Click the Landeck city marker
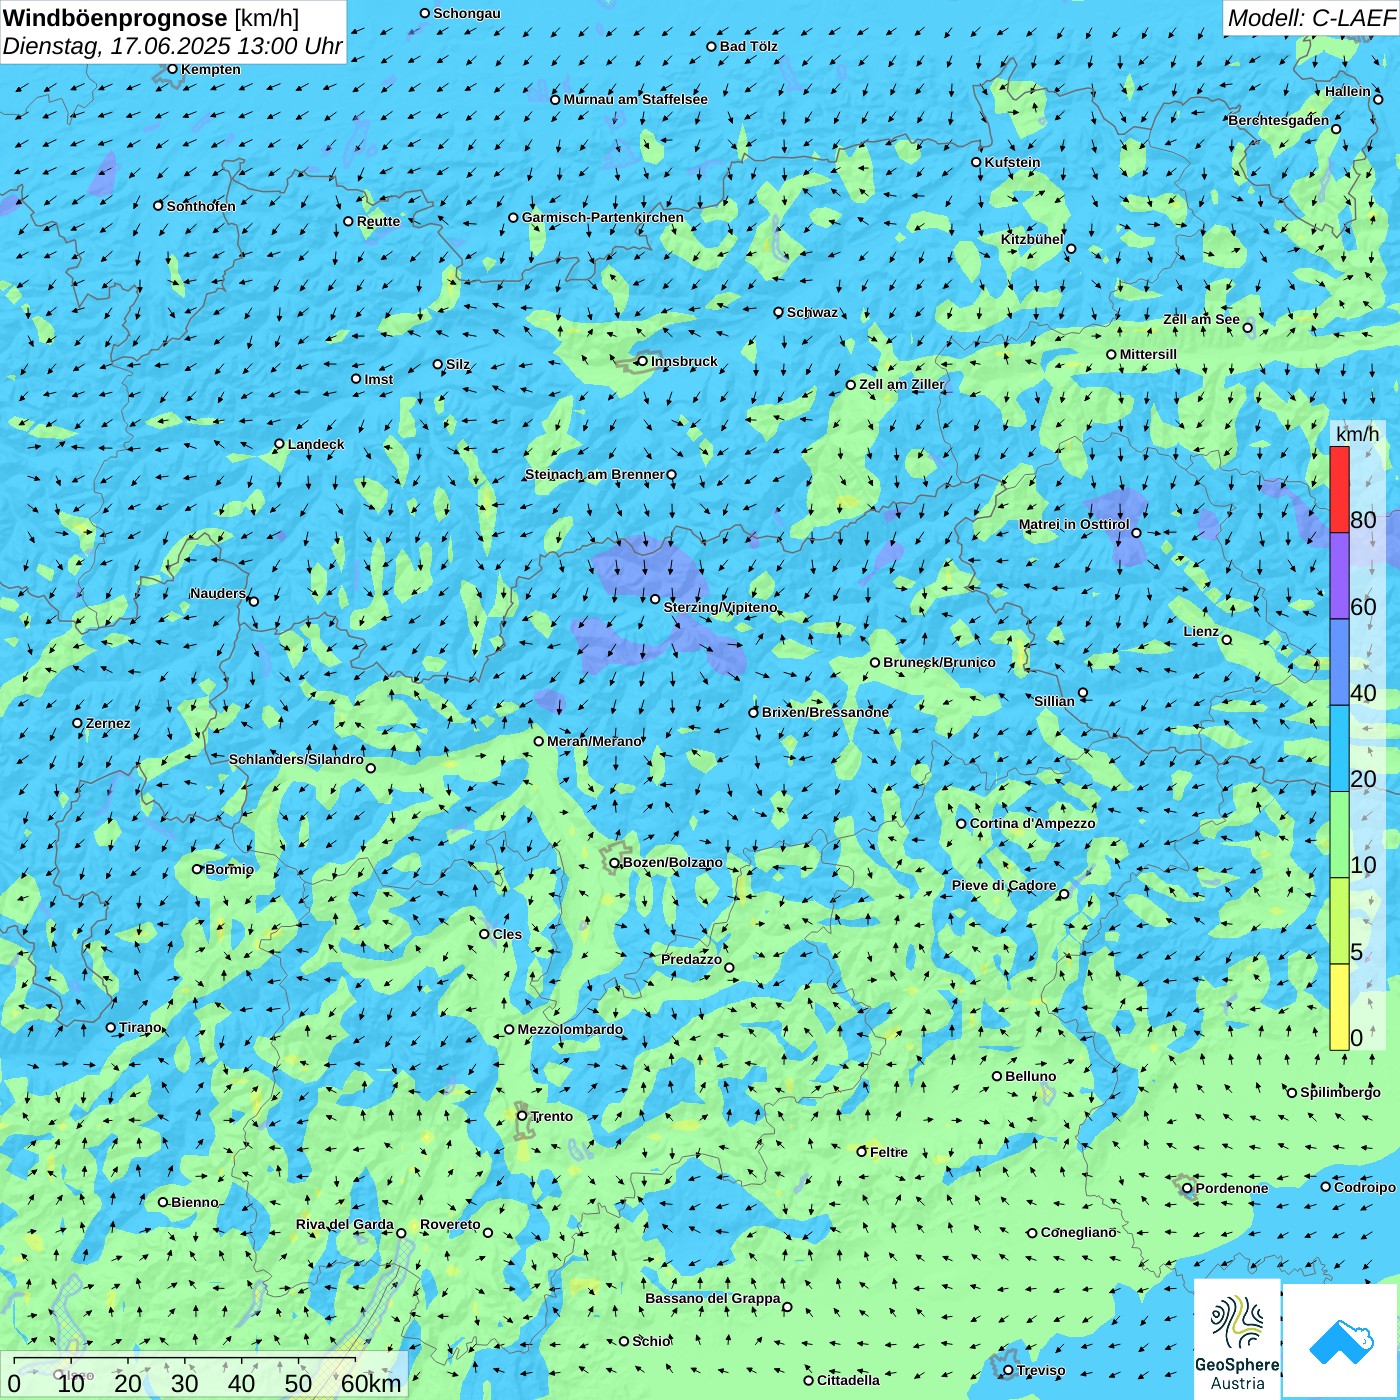This screenshot has width=1400, height=1400. 280,444
